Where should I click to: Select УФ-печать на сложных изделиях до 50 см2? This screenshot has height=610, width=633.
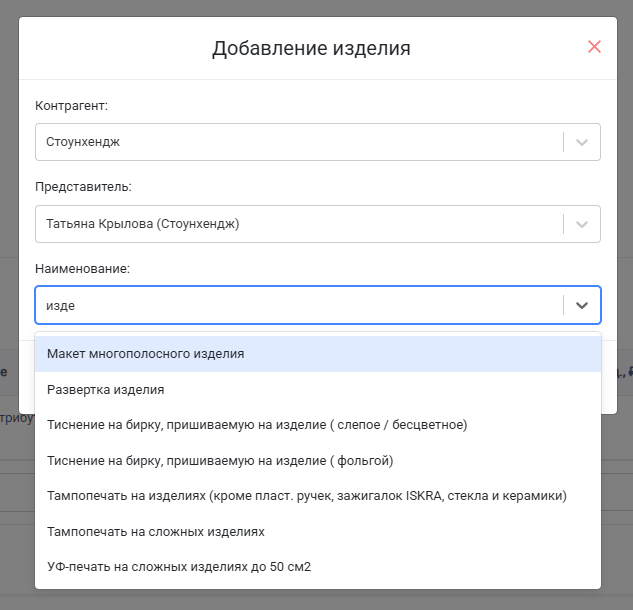tap(318, 567)
